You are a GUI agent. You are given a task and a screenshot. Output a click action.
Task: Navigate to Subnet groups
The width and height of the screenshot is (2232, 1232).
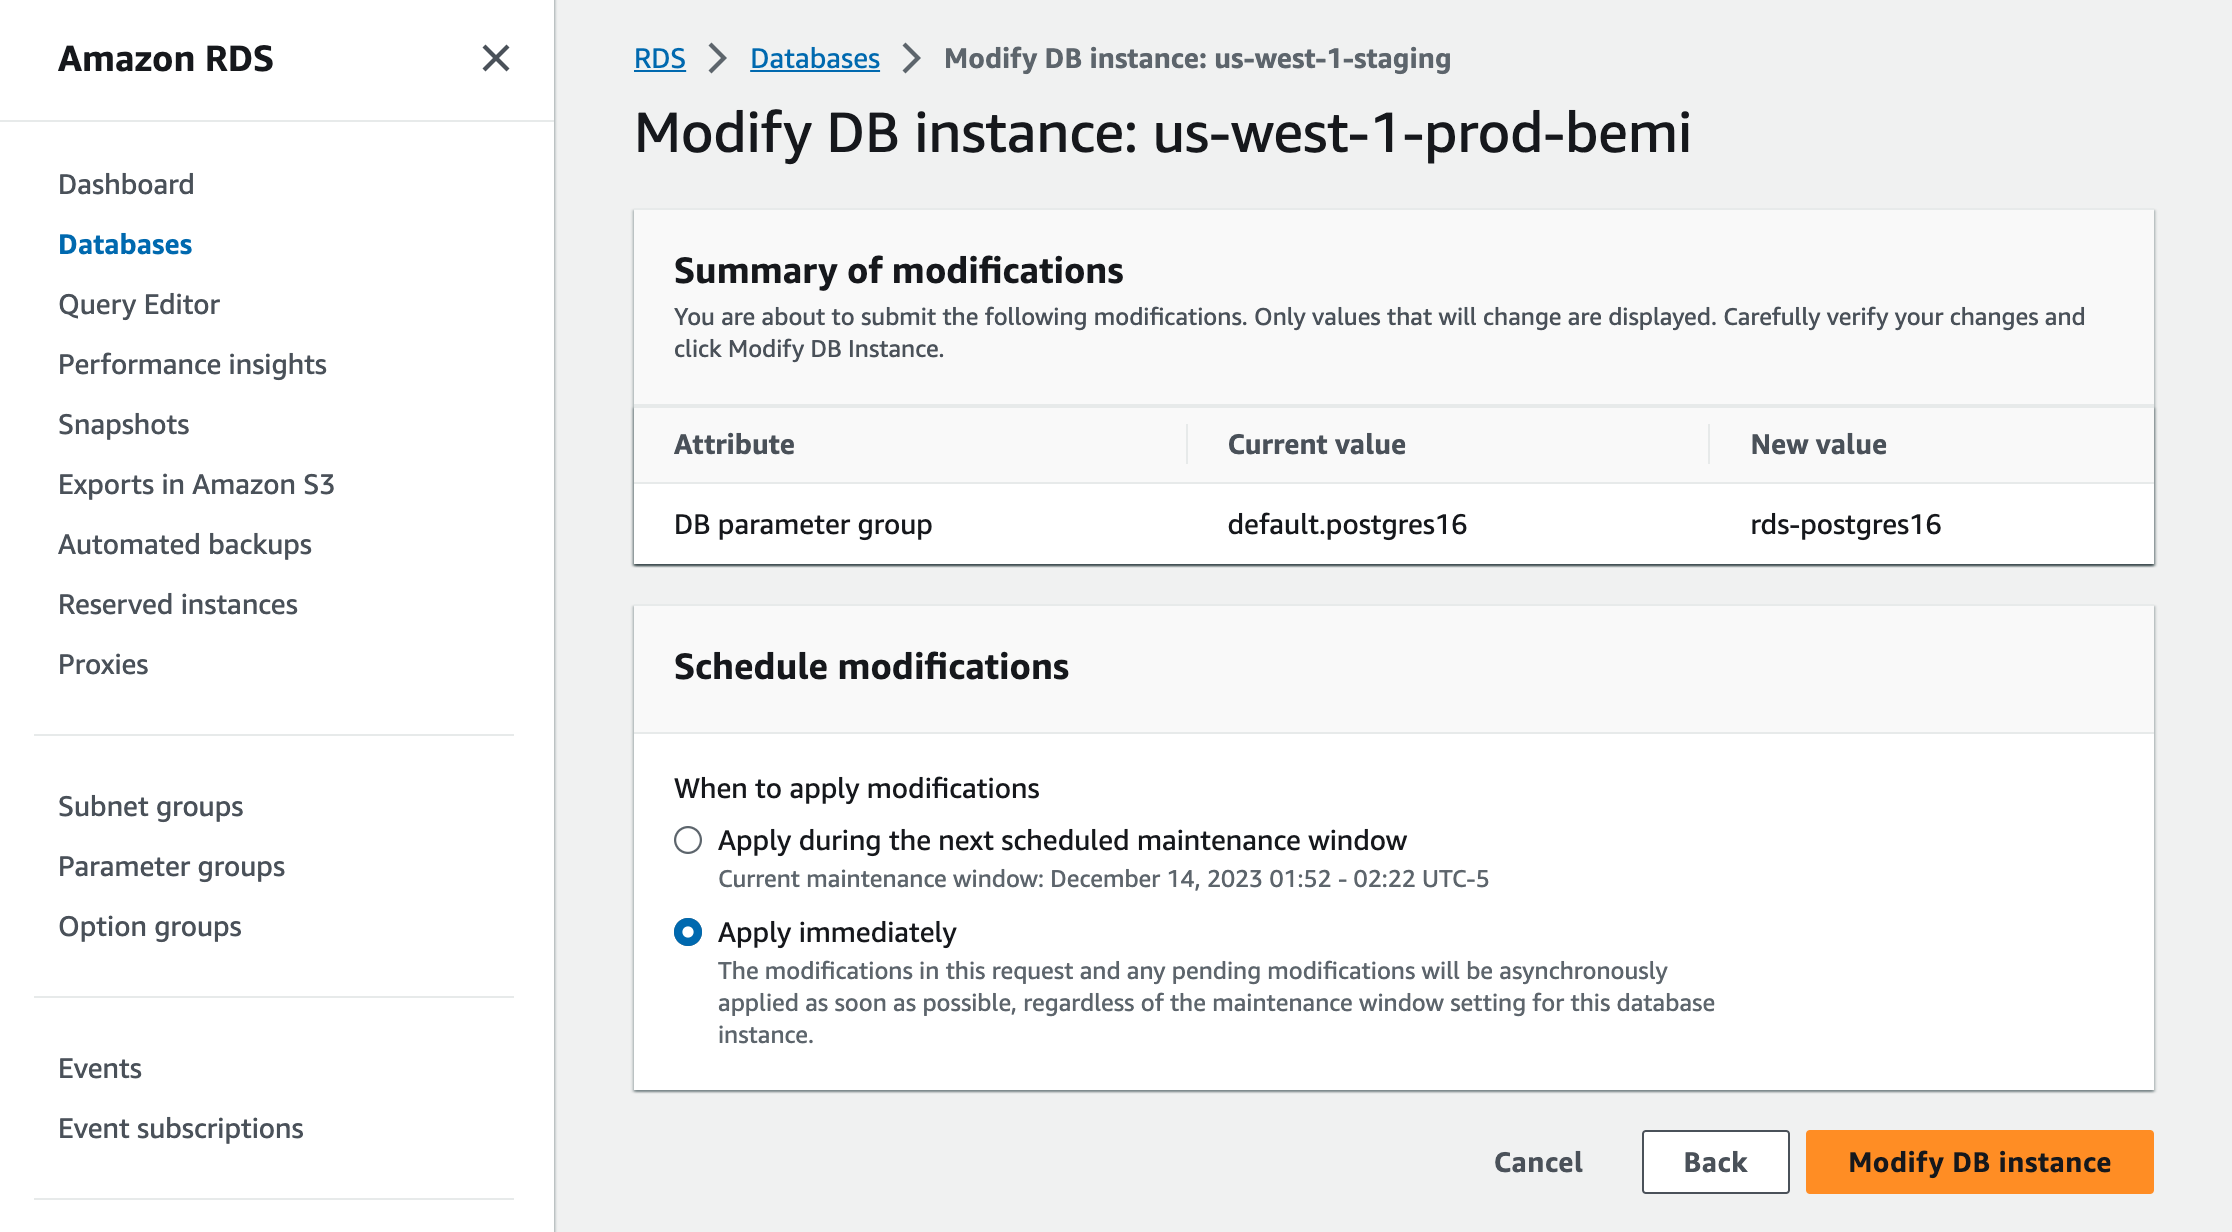click(151, 806)
